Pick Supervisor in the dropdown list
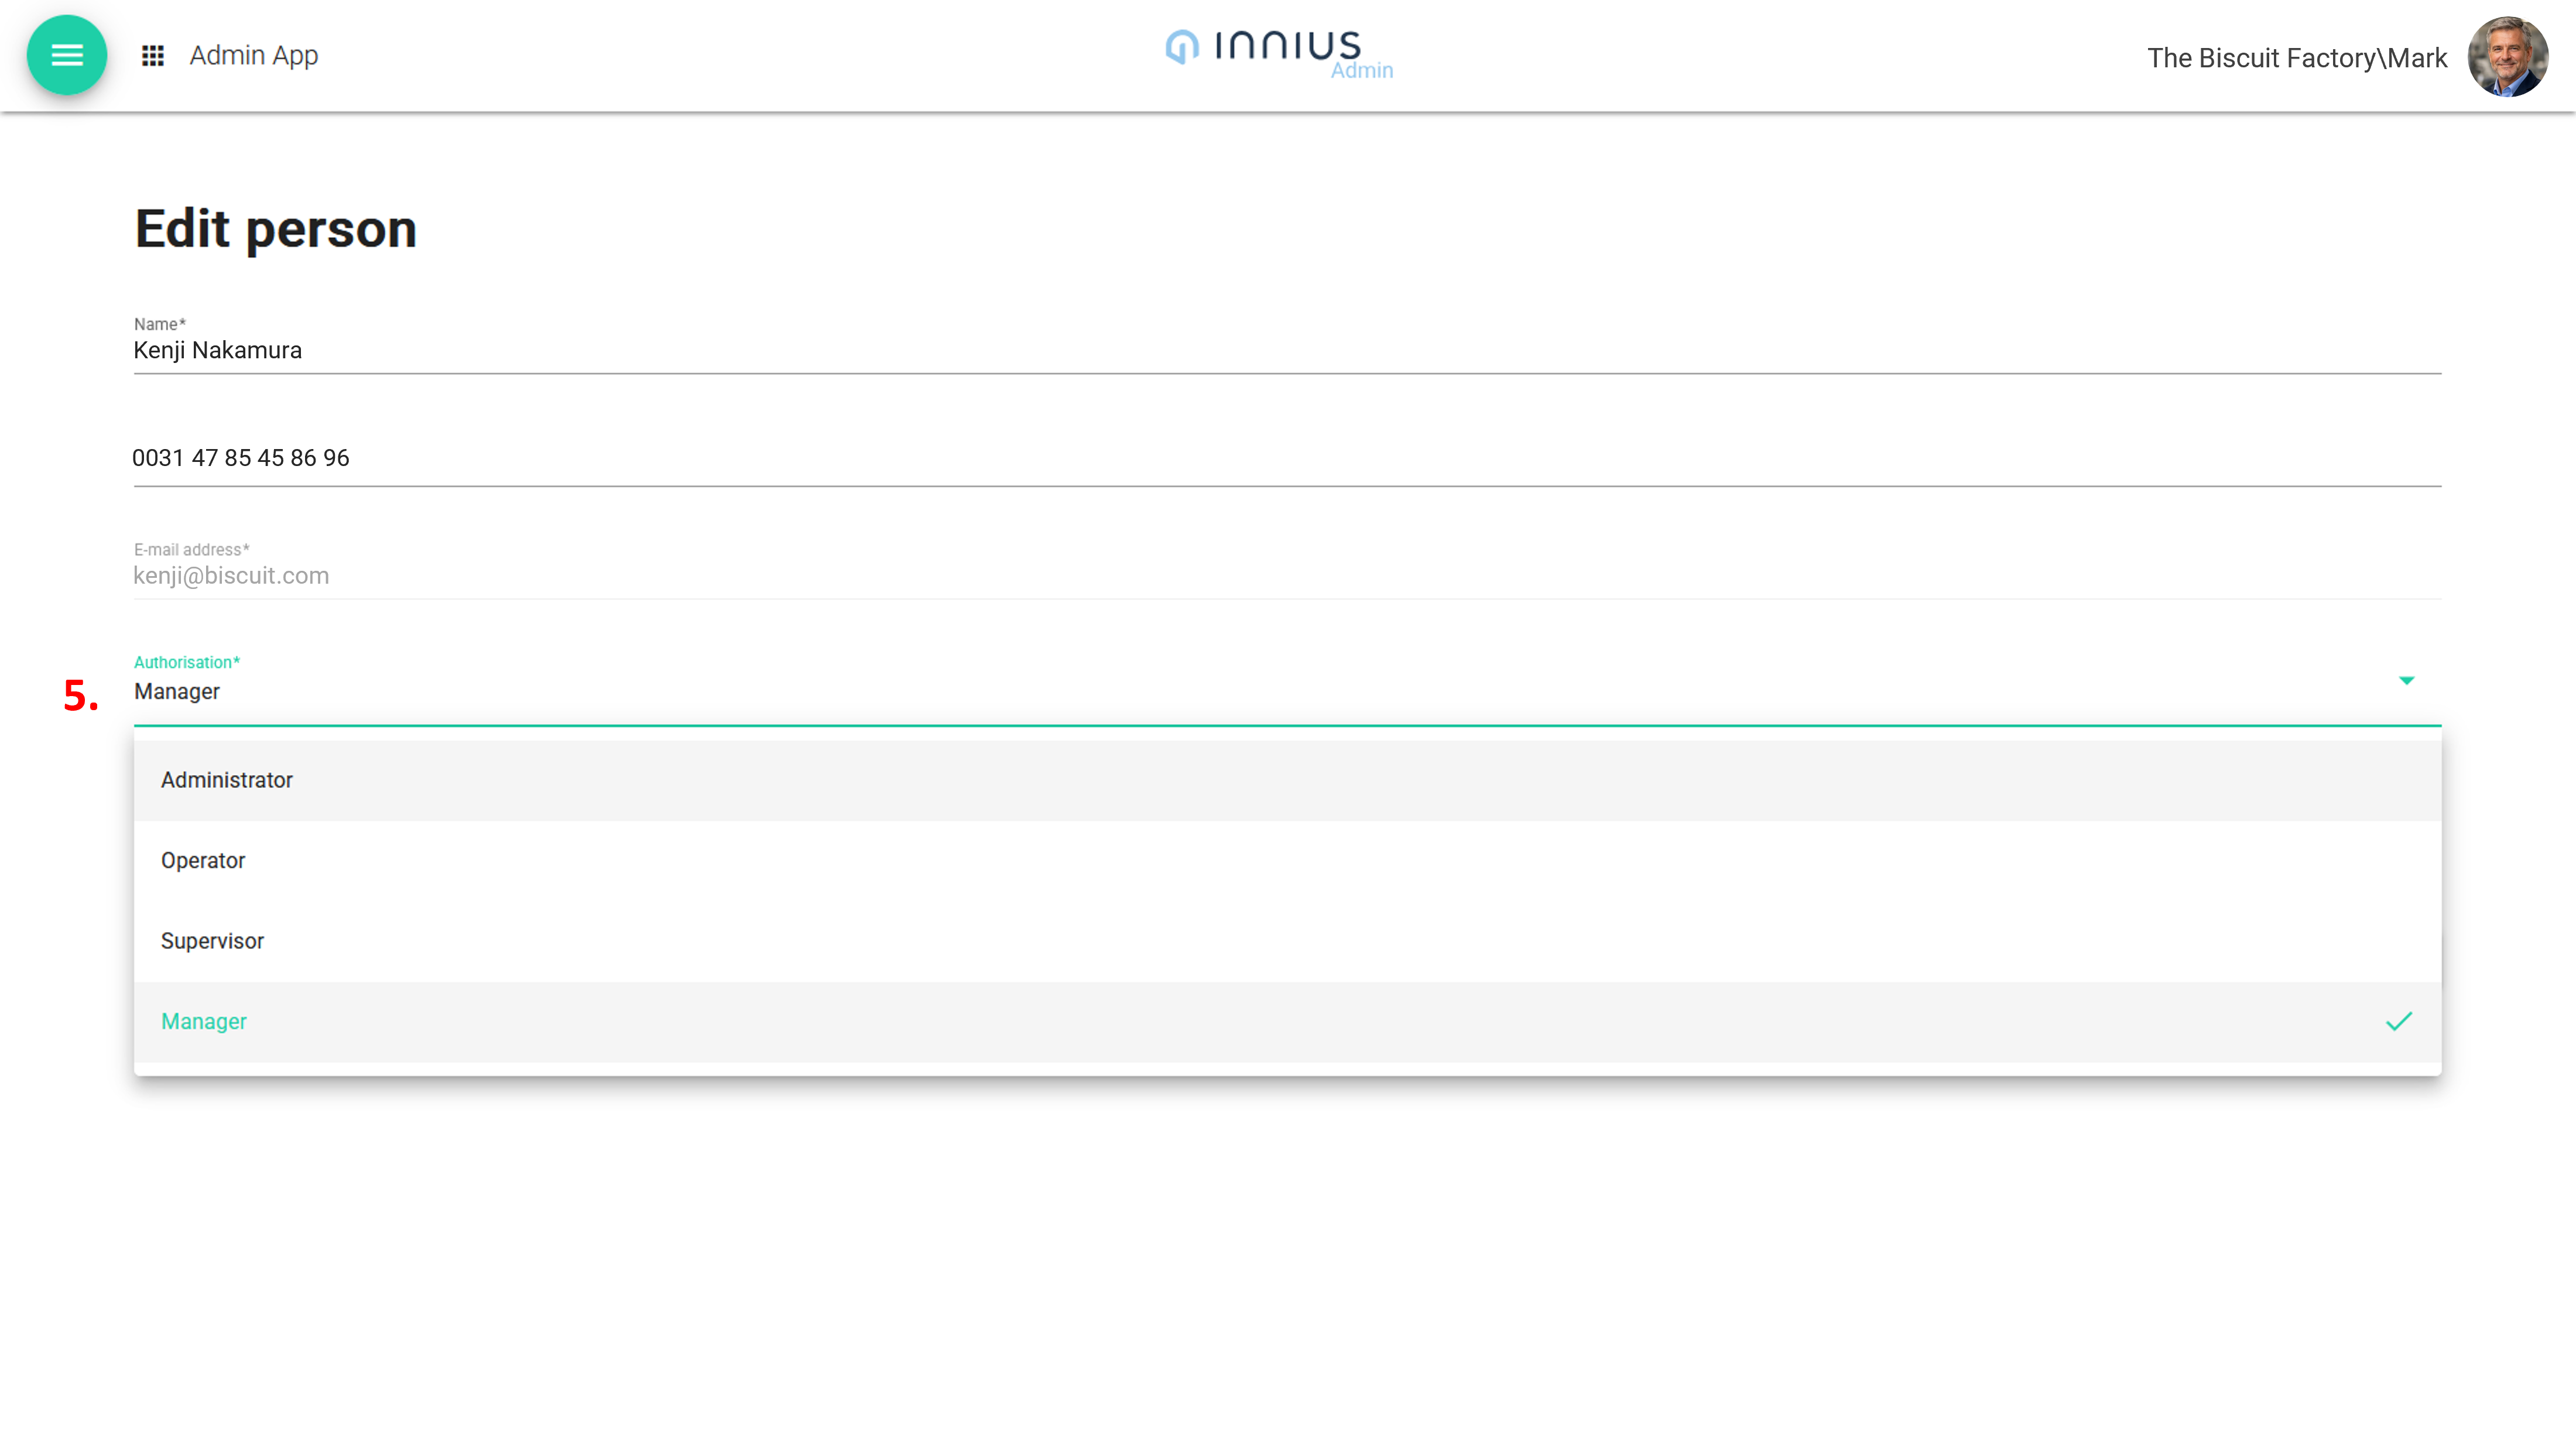 pyautogui.click(x=212, y=941)
